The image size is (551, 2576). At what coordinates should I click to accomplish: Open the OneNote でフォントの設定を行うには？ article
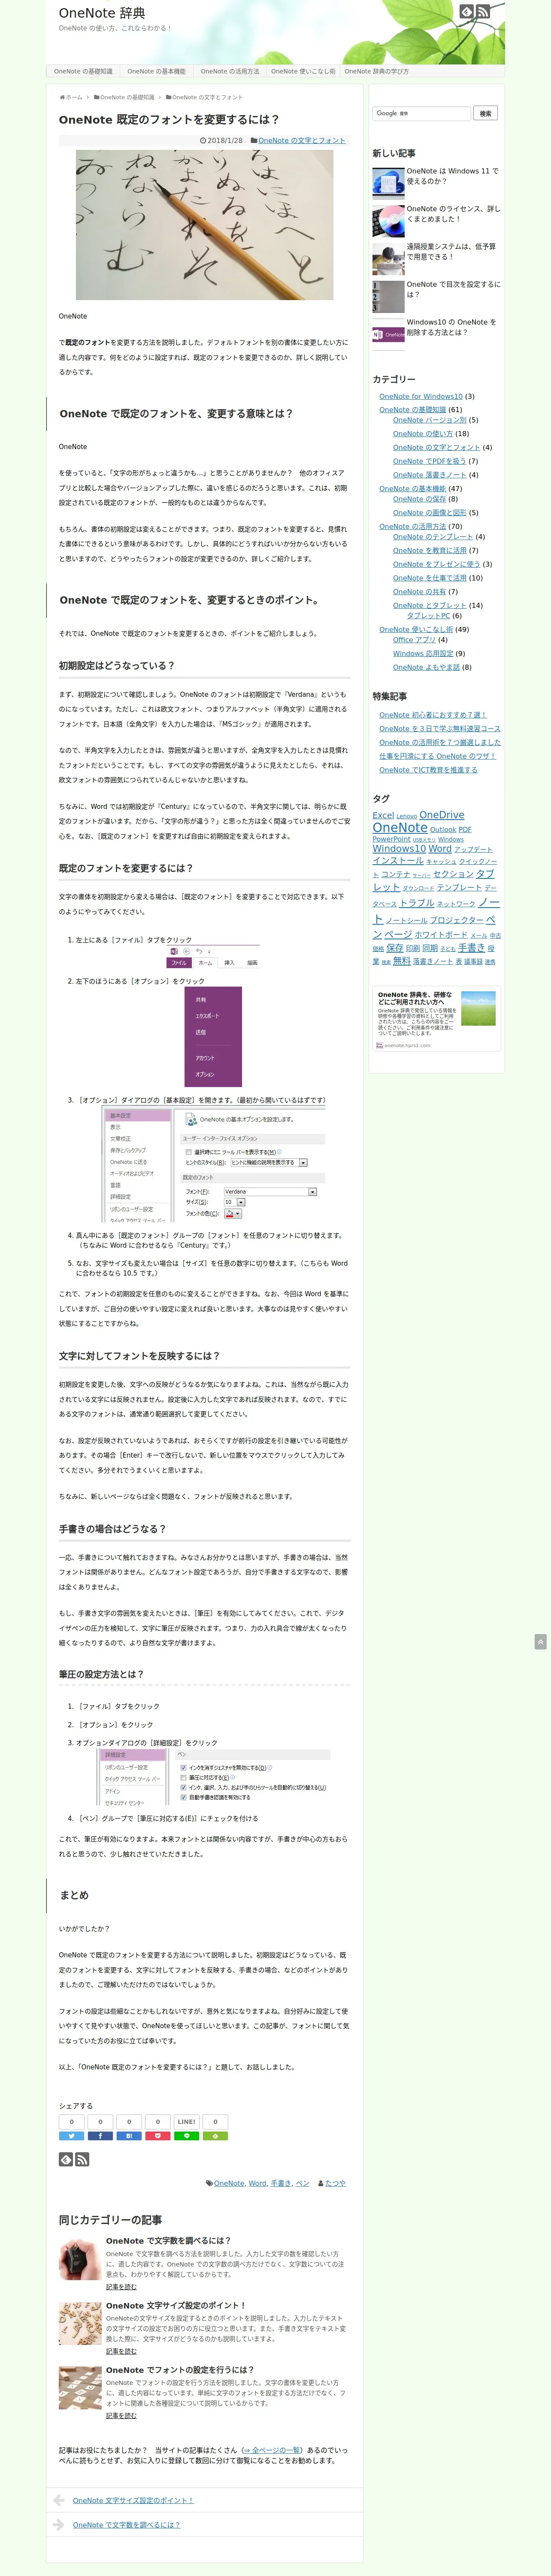point(180,2370)
